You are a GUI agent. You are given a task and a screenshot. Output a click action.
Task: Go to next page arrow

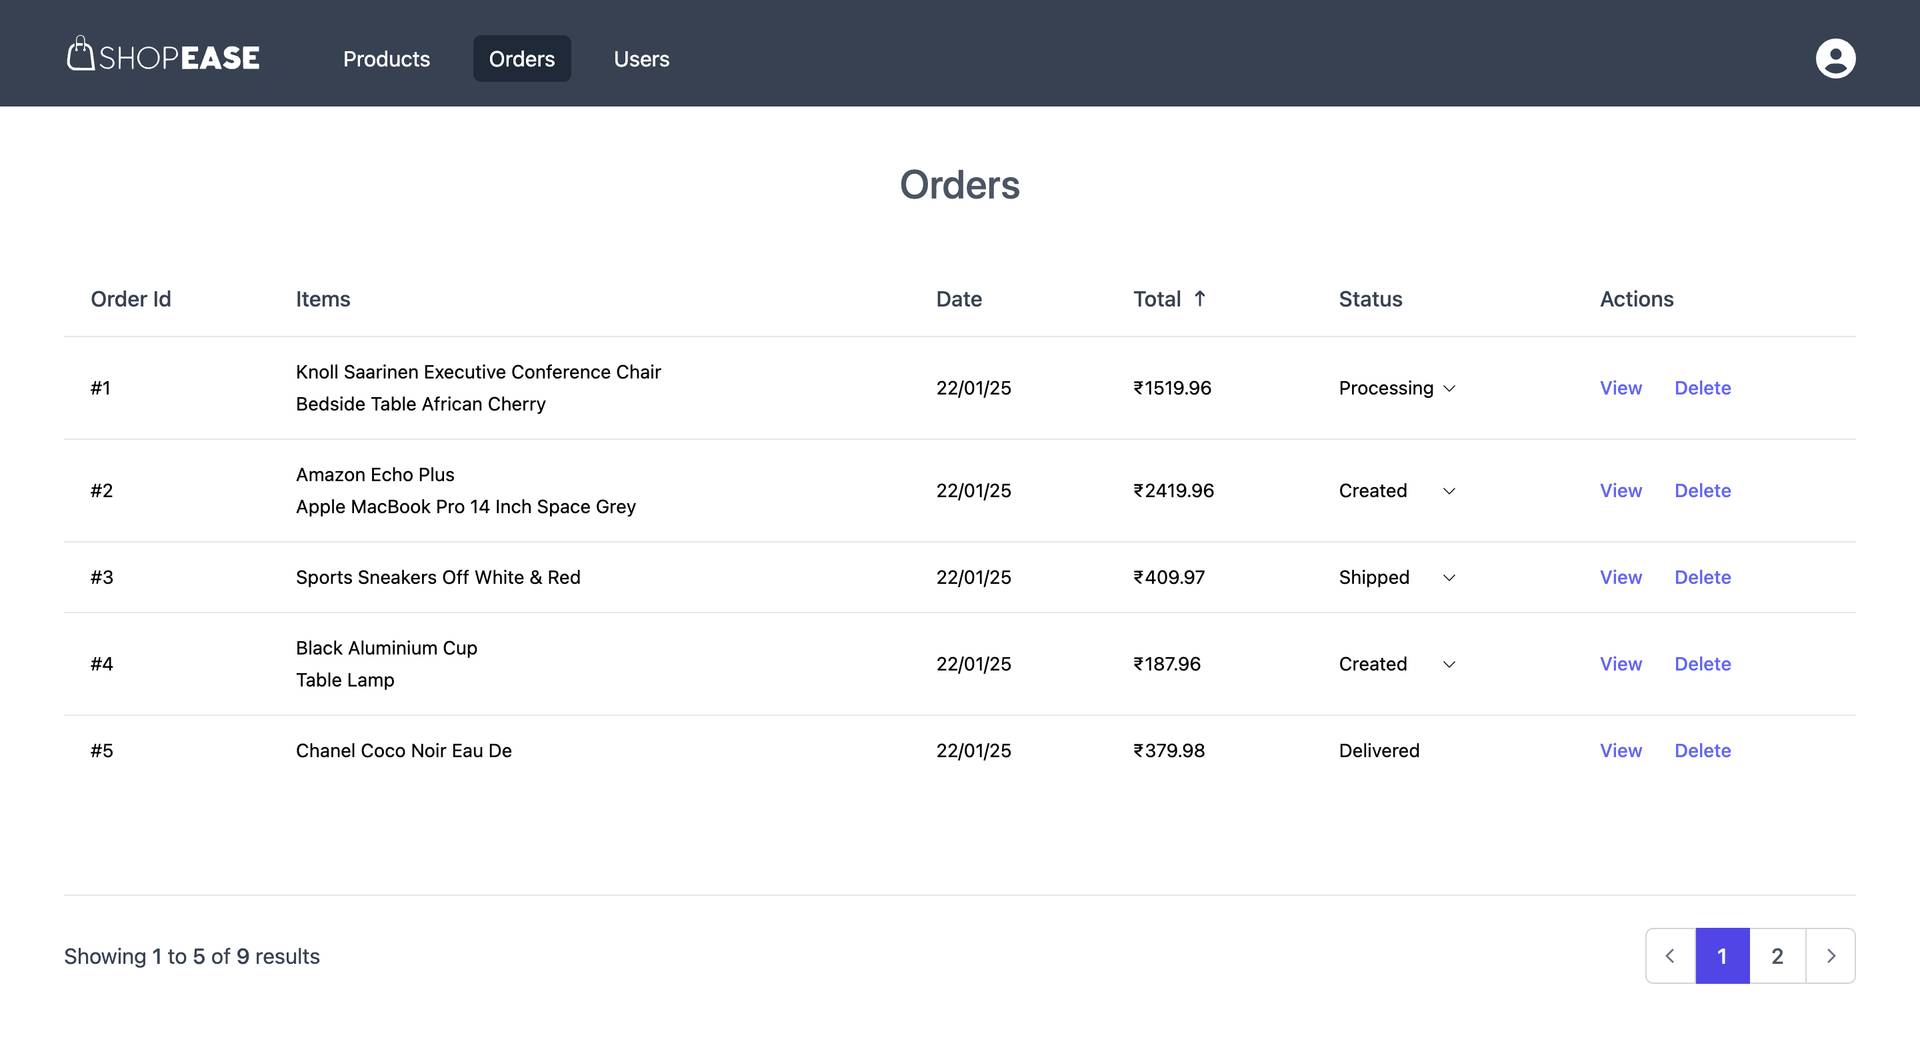(1830, 956)
